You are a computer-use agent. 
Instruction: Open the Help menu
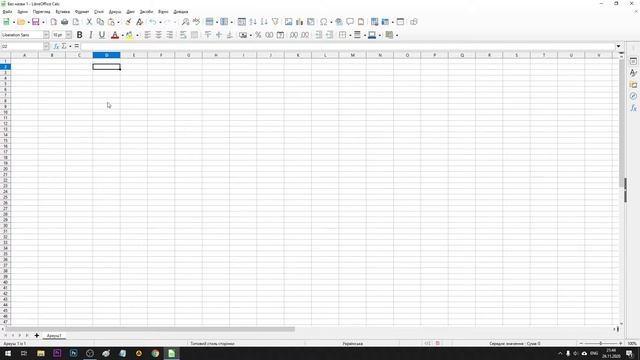(x=181, y=12)
